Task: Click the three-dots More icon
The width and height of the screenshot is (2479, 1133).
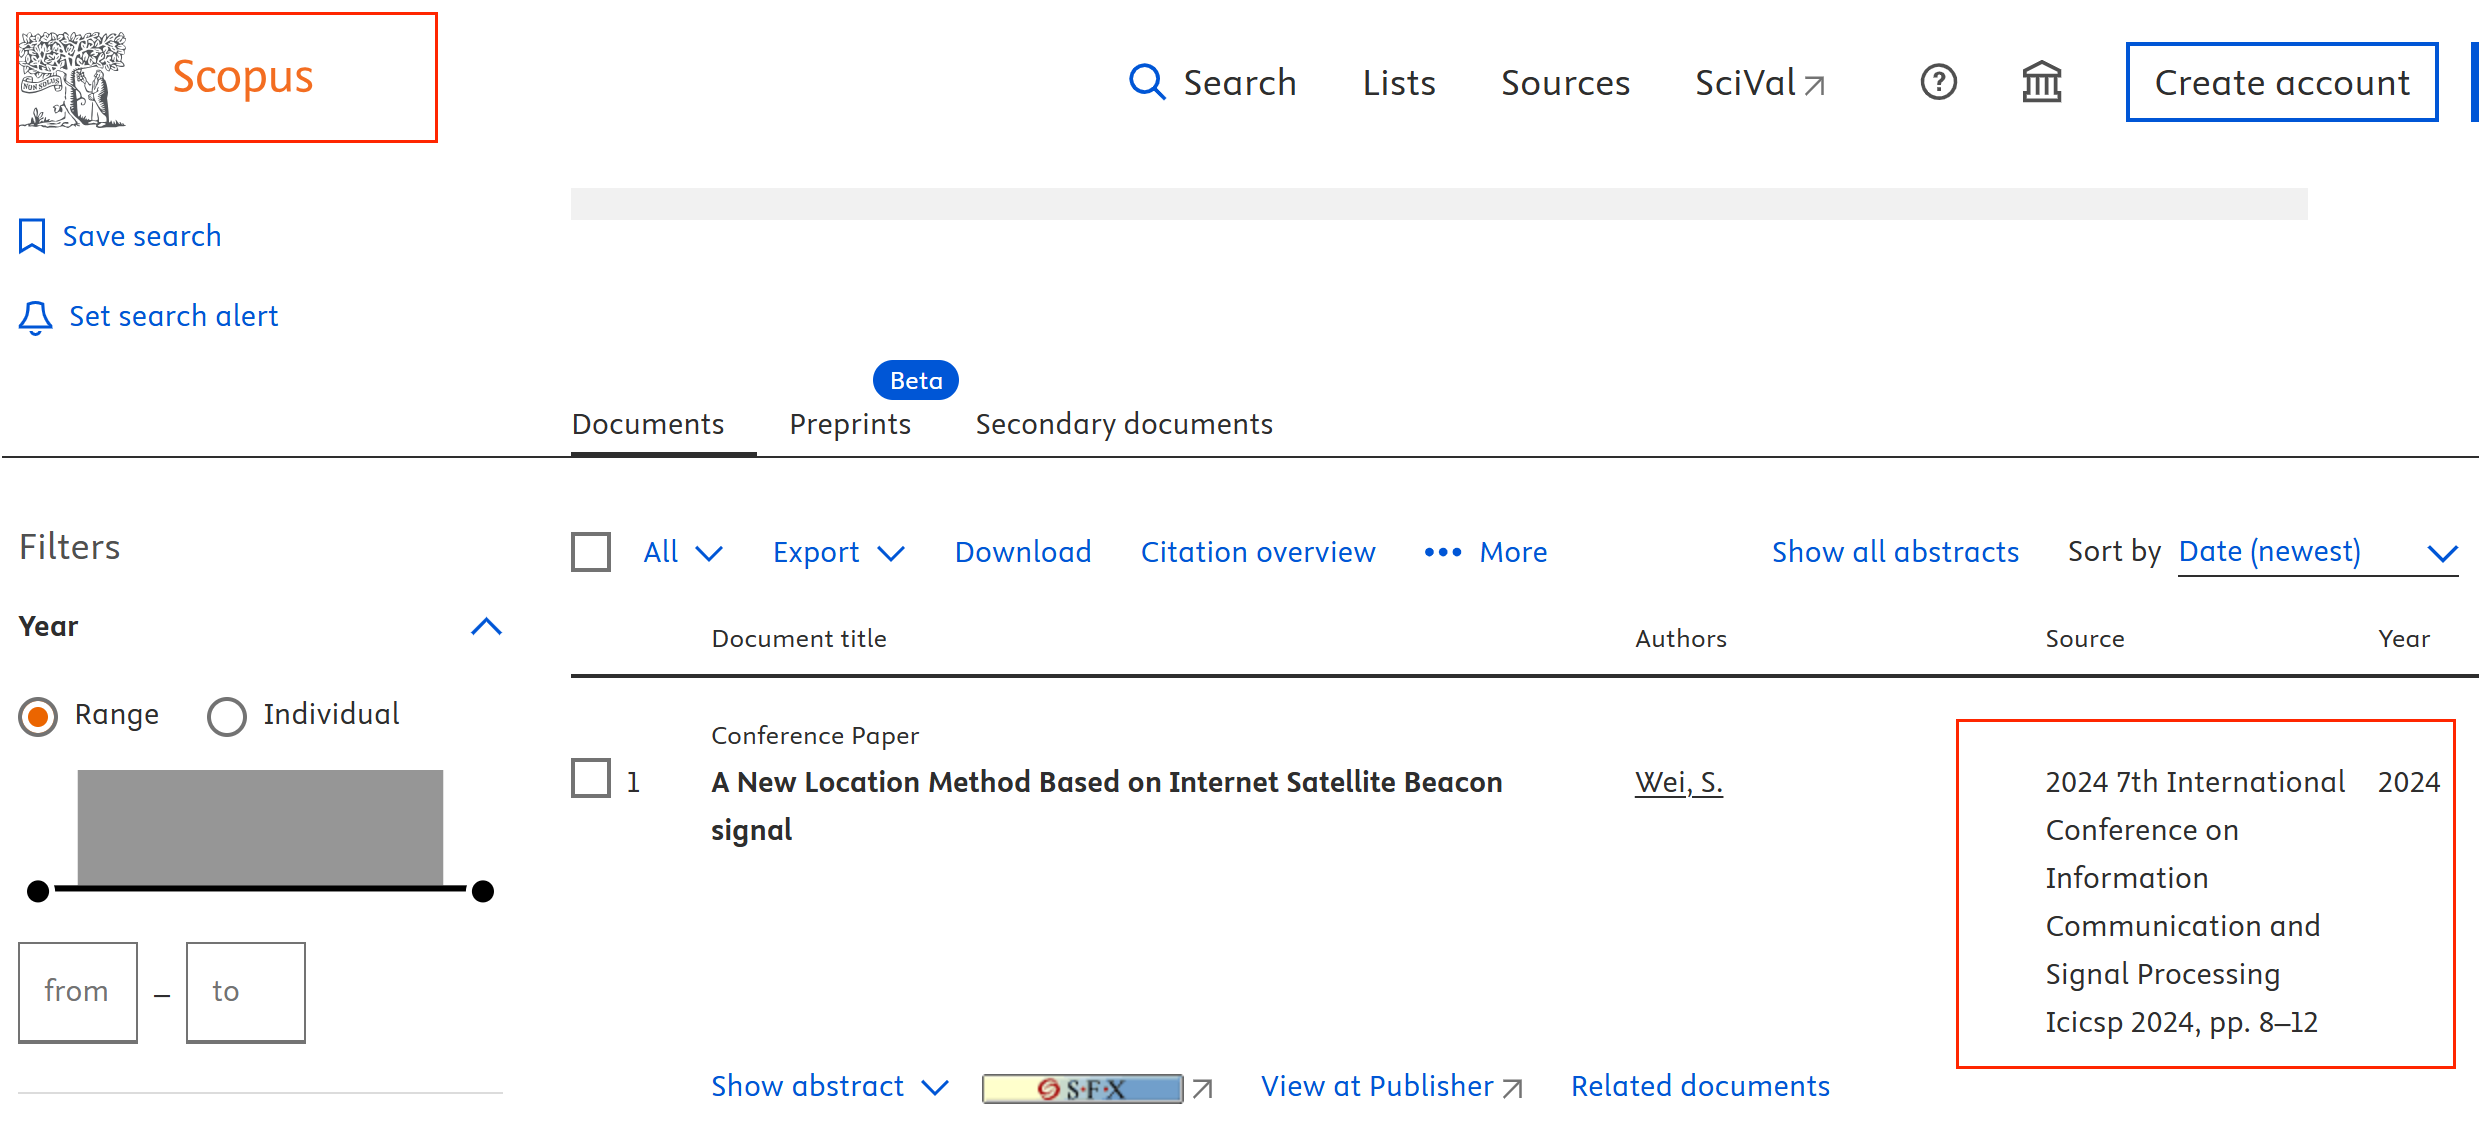Action: pyautogui.click(x=1443, y=552)
